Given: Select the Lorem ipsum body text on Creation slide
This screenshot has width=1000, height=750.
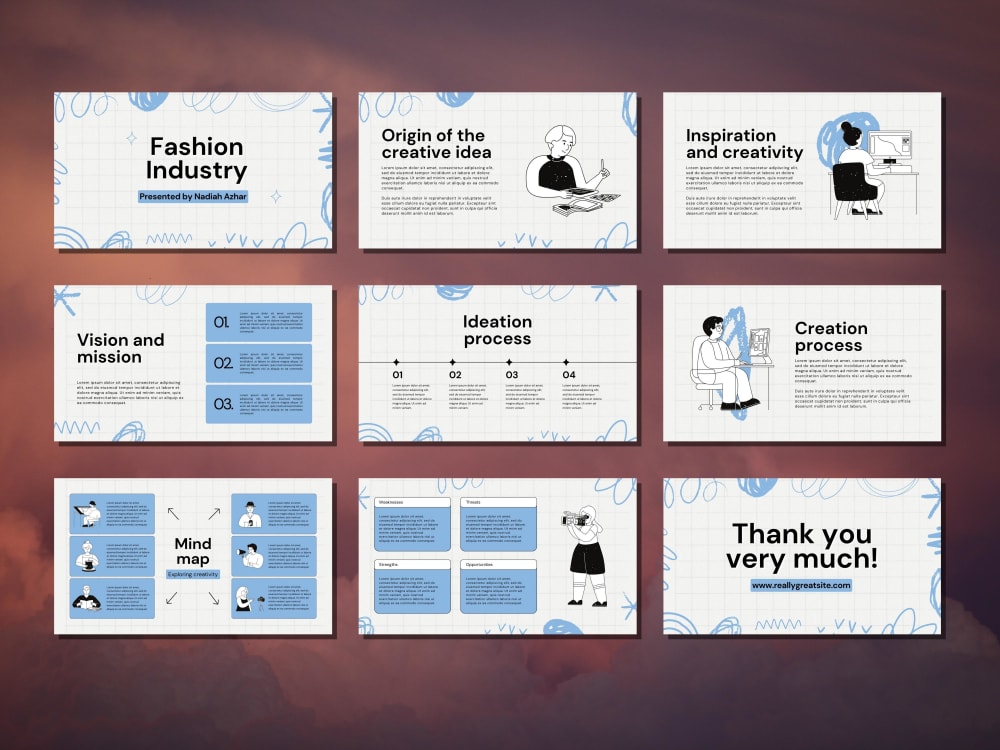Looking at the screenshot, I should [853, 383].
